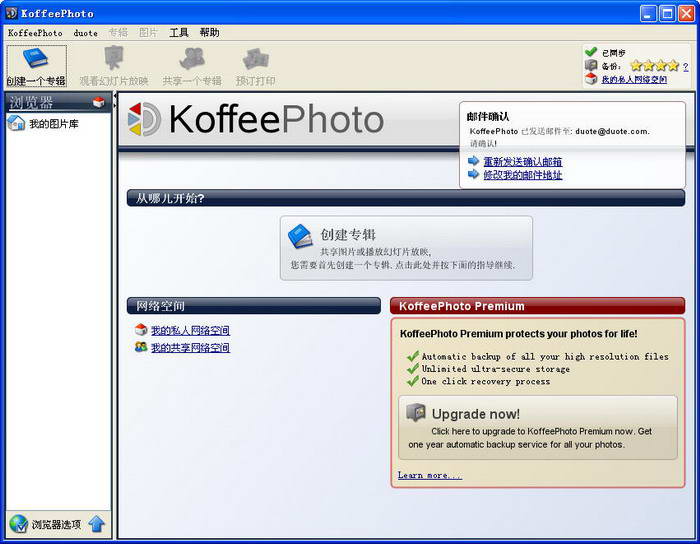Viewport: 700px width, 544px height.
Task: Click the green synced checkmark icon
Action: click(591, 52)
